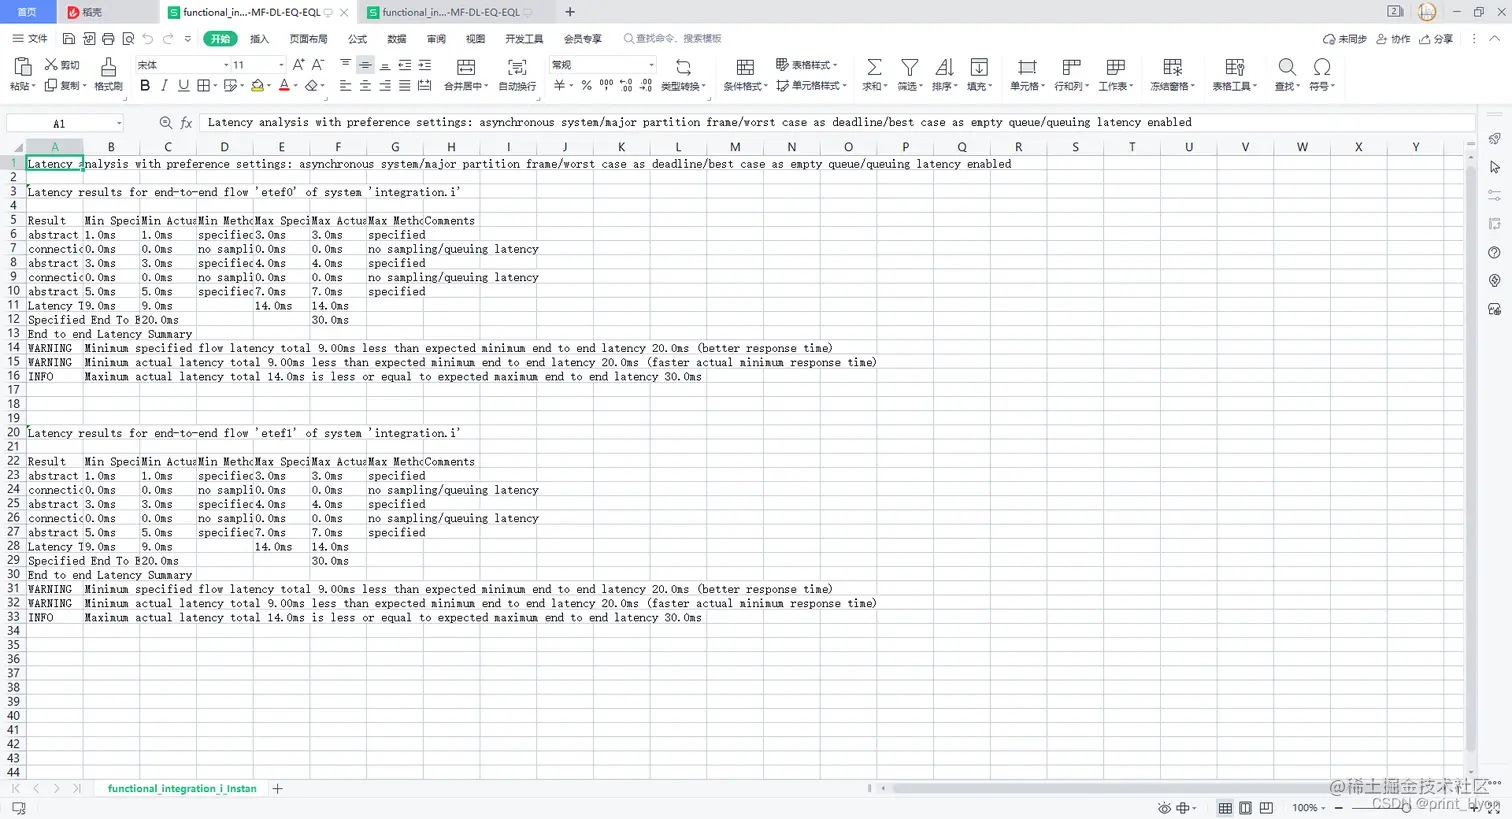This screenshot has width=1512, height=819.
Task: Click the increase font size icon
Action: pos(298,65)
